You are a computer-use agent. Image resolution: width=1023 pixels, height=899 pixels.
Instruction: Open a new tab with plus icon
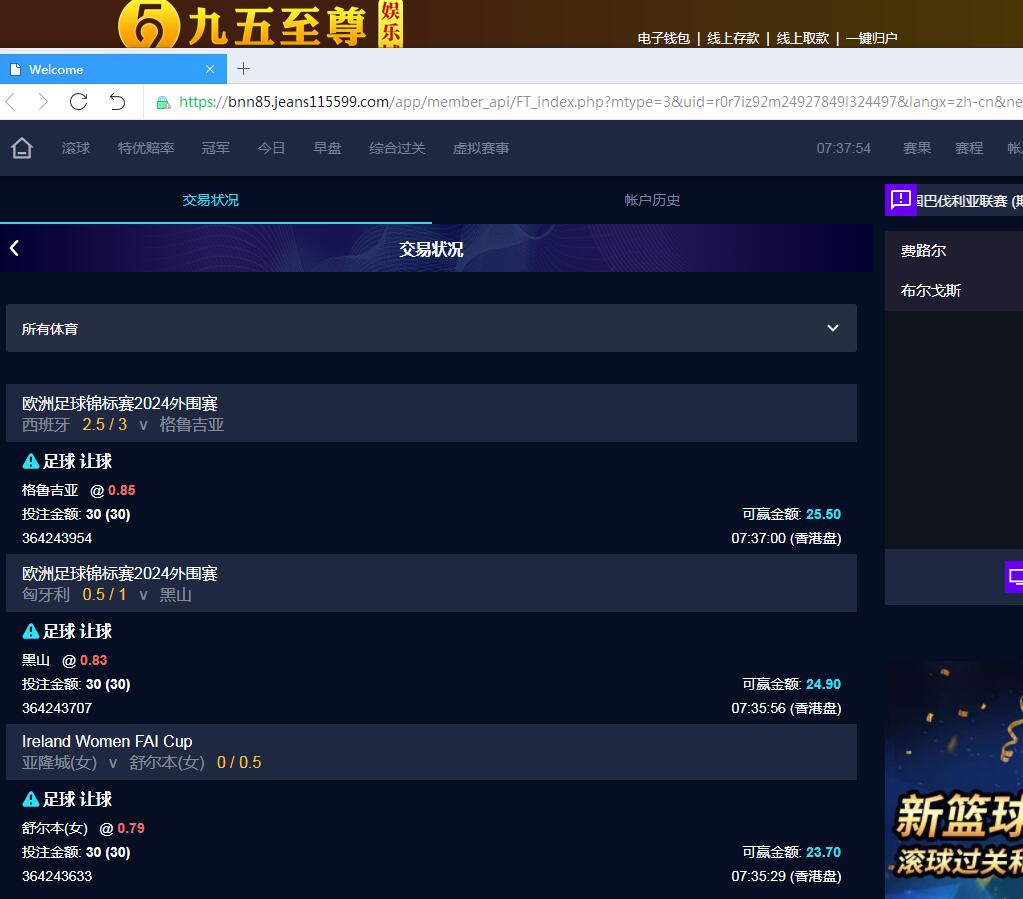243,69
